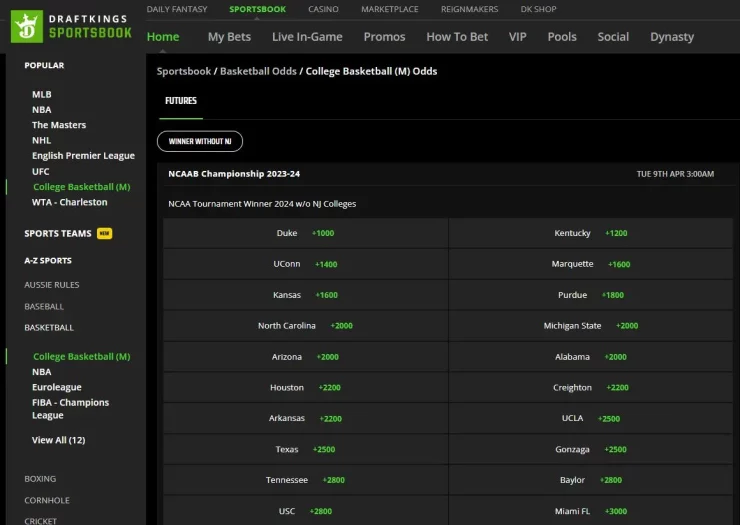Select Houston +2200 odds

[x=305, y=388]
